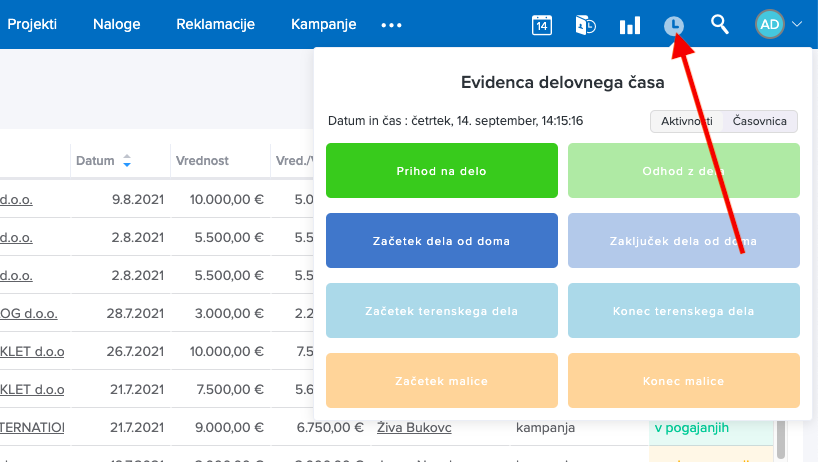Switch to the Časovnica view

click(x=760, y=121)
